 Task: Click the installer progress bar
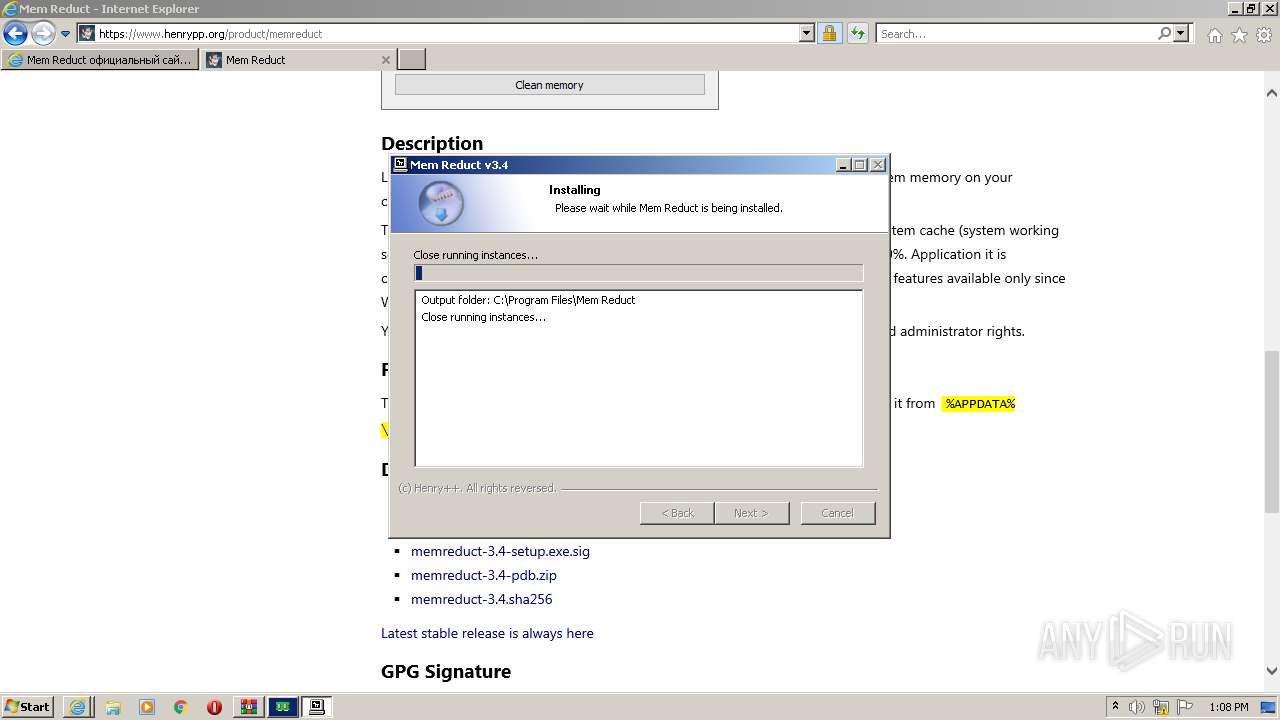click(x=638, y=273)
